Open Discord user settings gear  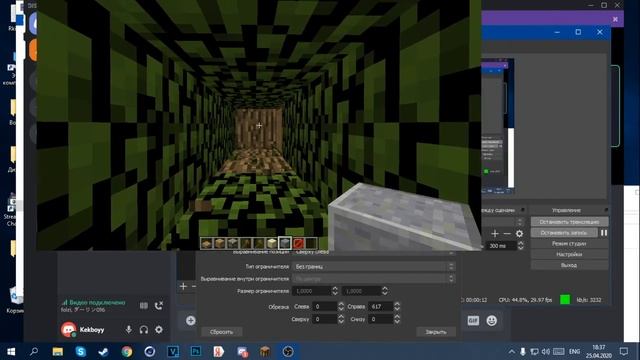click(x=159, y=329)
